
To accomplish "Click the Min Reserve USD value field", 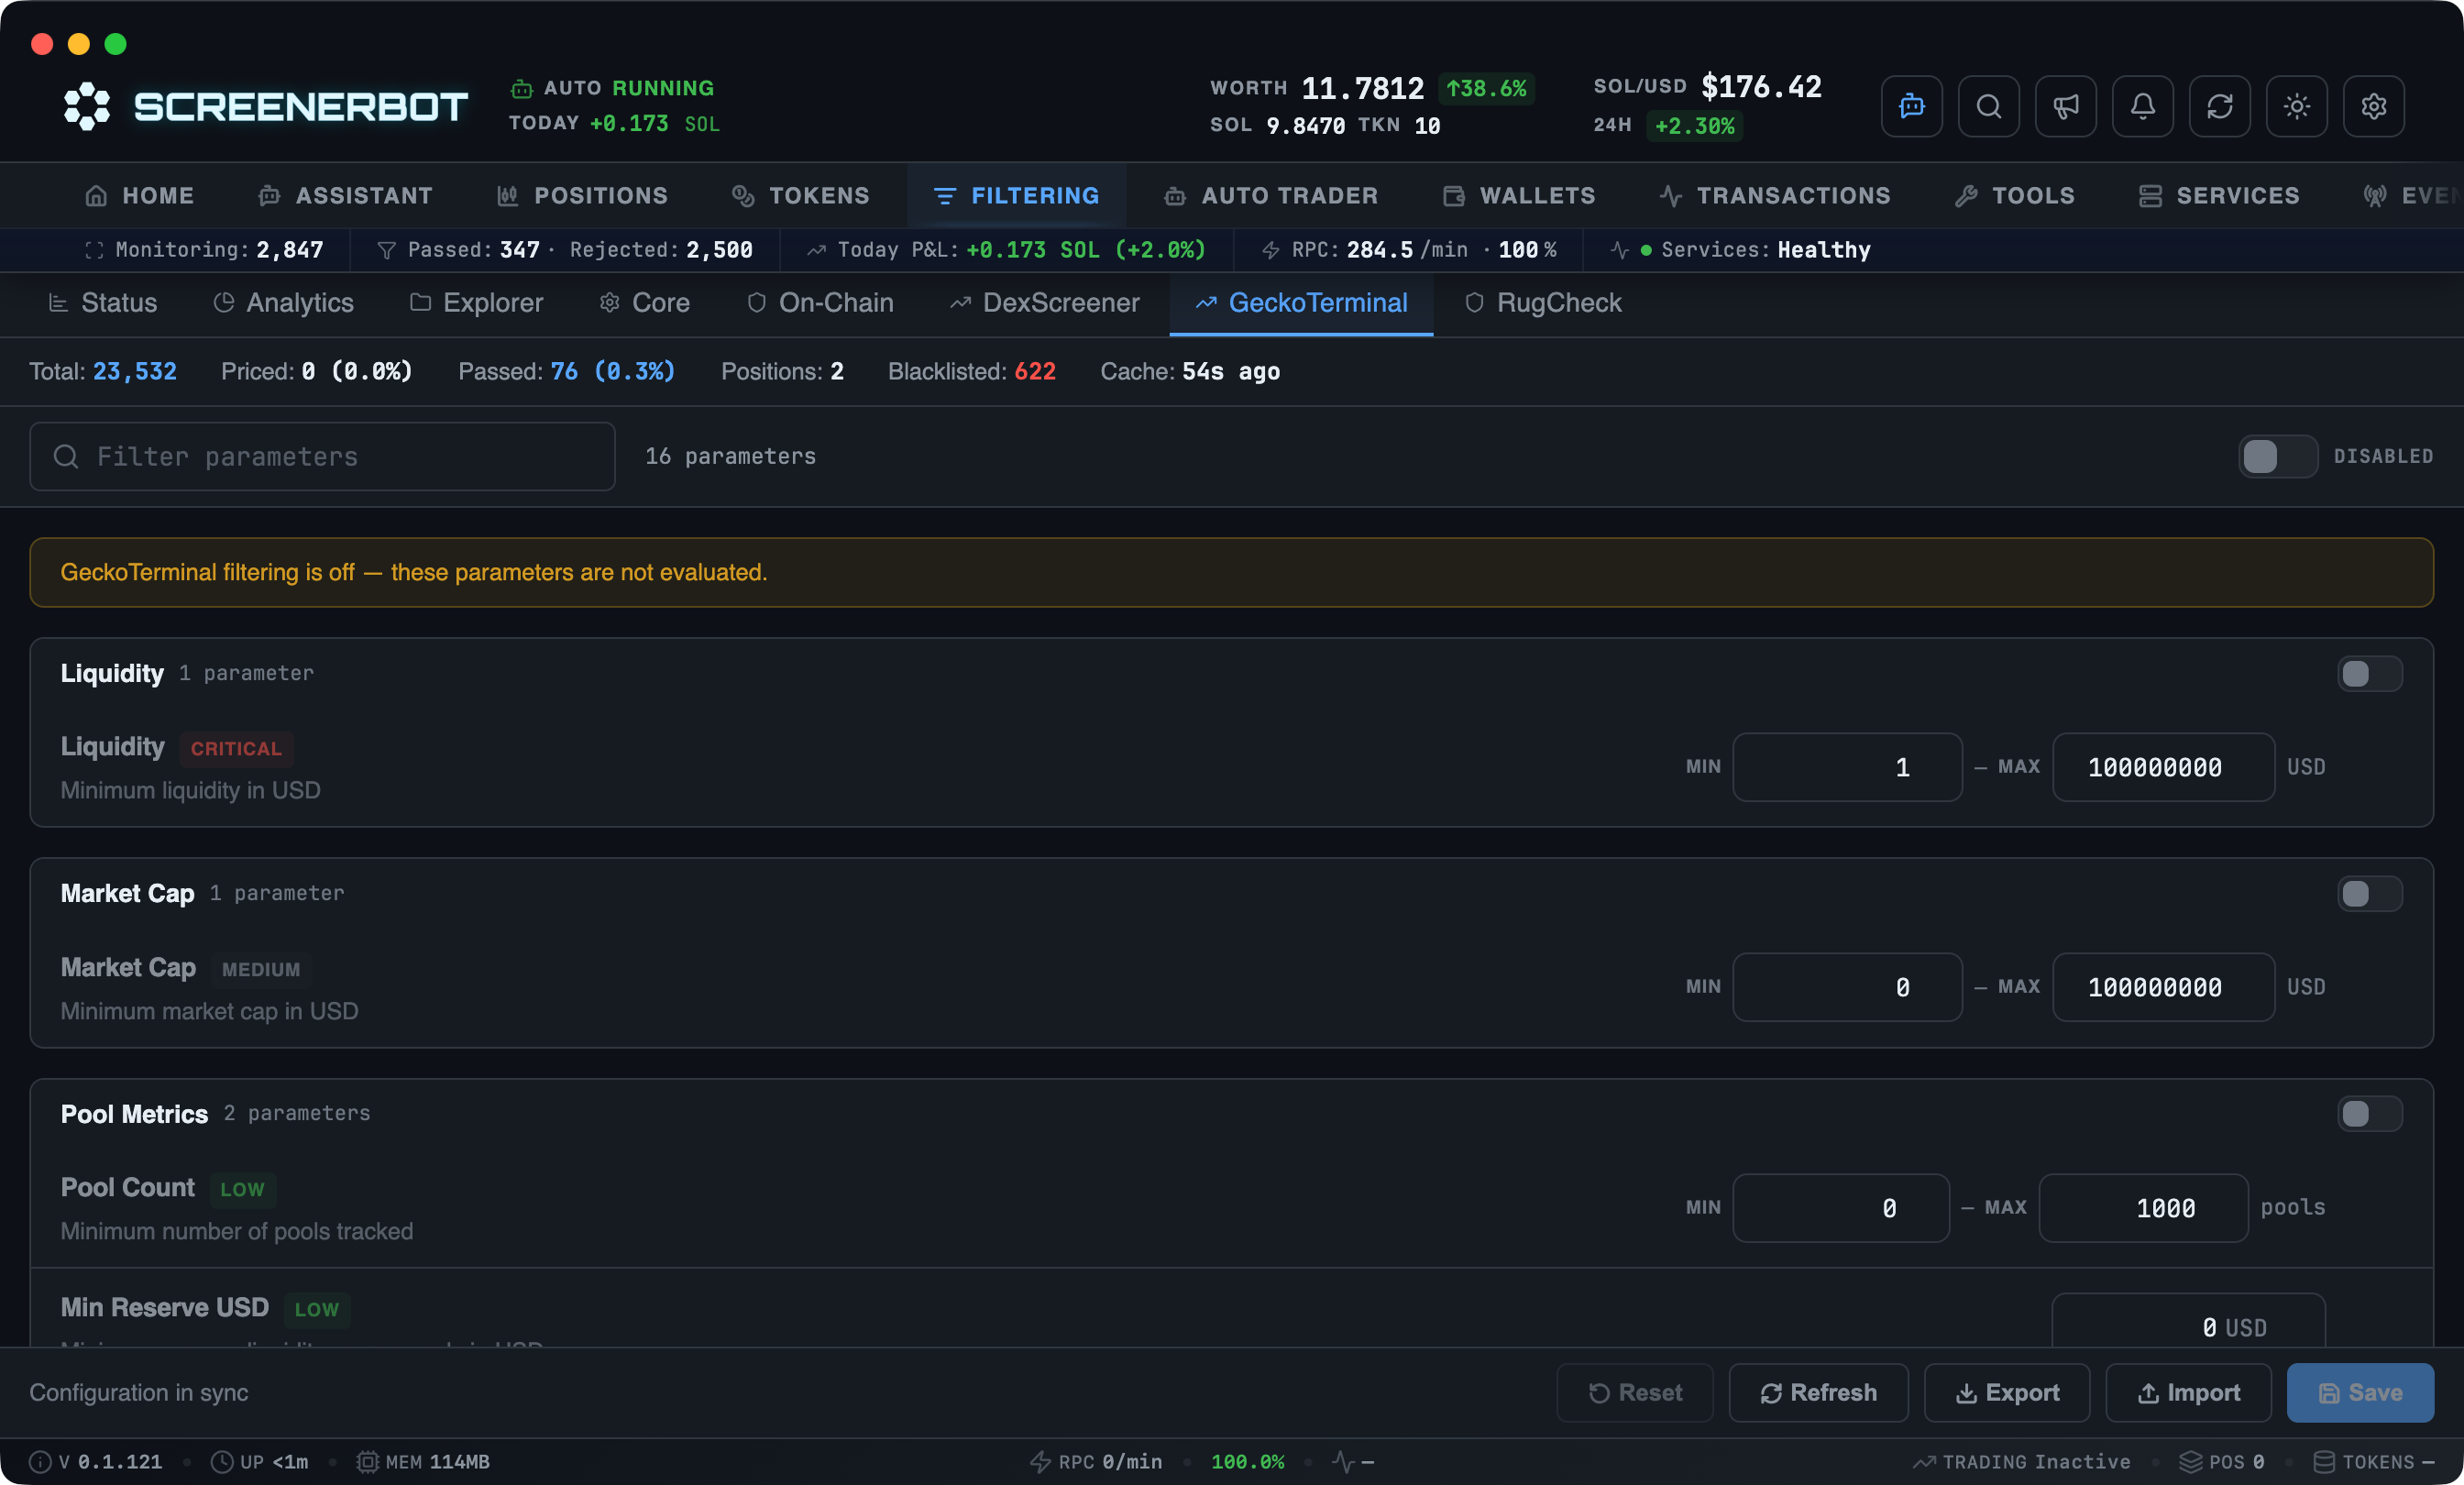I will pyautogui.click(x=2188, y=1320).
